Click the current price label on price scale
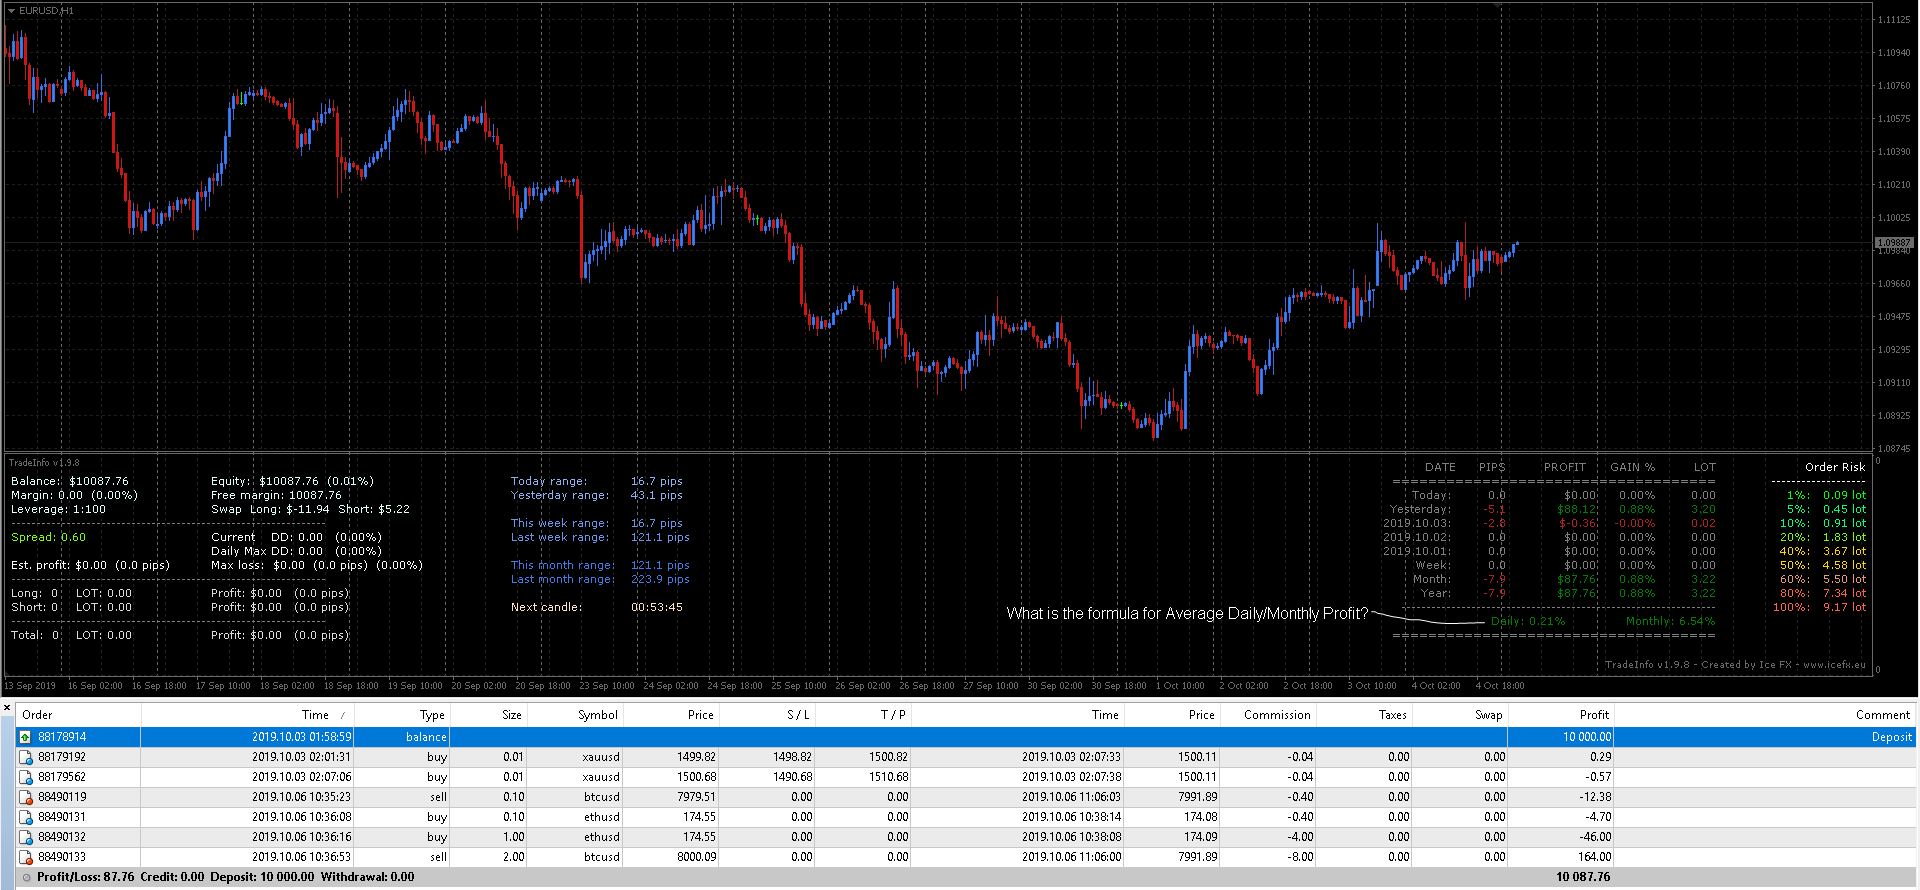This screenshot has width=1920, height=890. (1893, 243)
